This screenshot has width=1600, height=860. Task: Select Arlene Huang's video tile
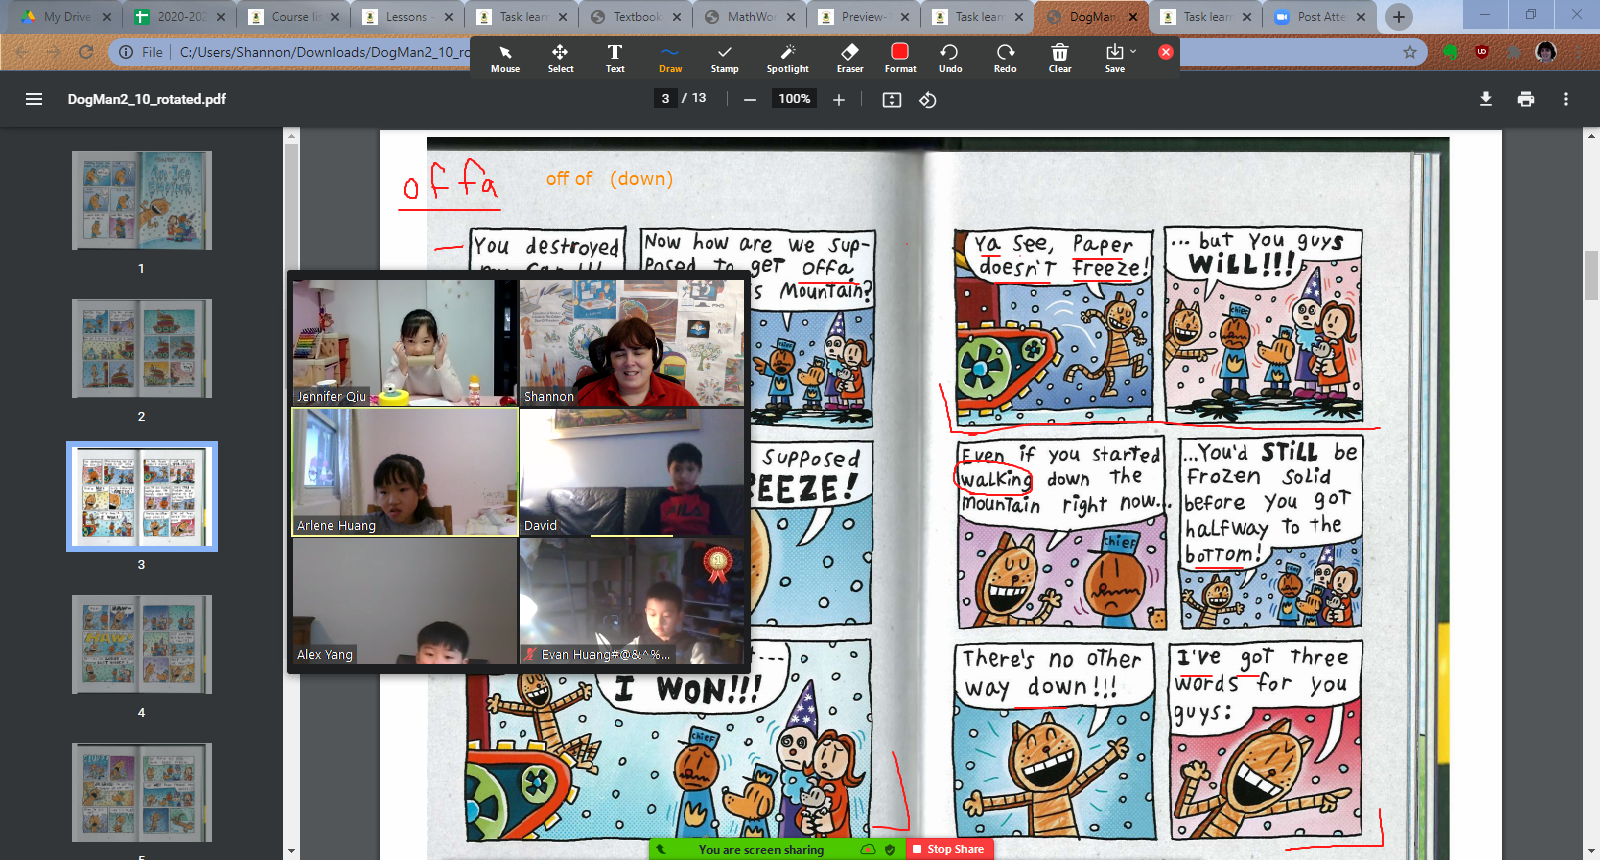(x=404, y=472)
